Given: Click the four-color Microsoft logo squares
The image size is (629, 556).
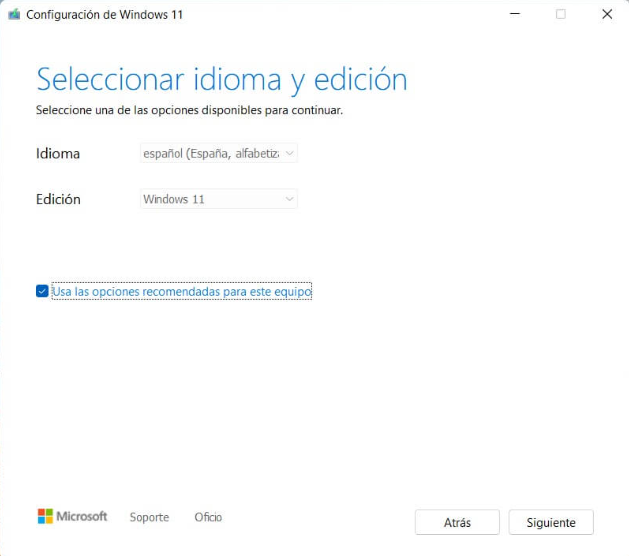Looking at the screenshot, I should click(45, 516).
